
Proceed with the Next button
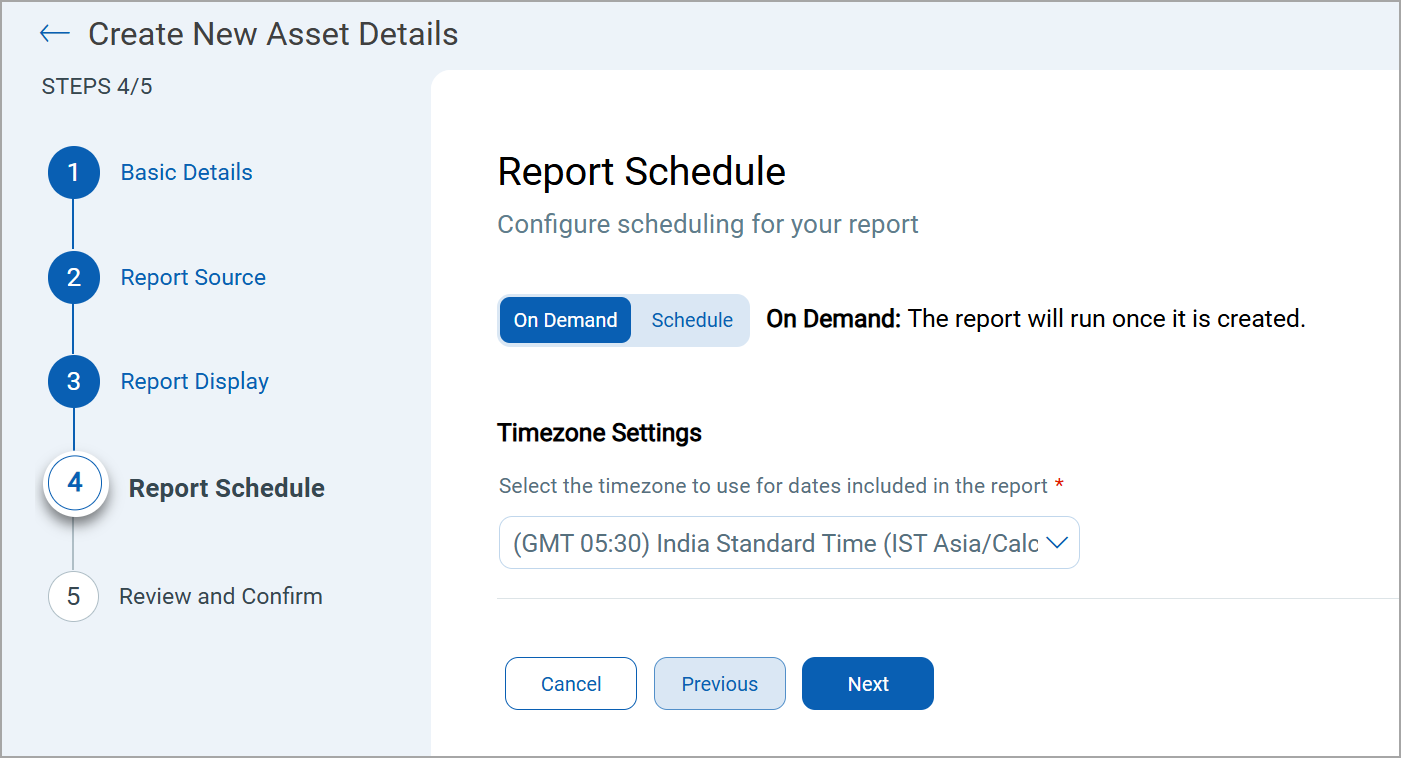(868, 684)
